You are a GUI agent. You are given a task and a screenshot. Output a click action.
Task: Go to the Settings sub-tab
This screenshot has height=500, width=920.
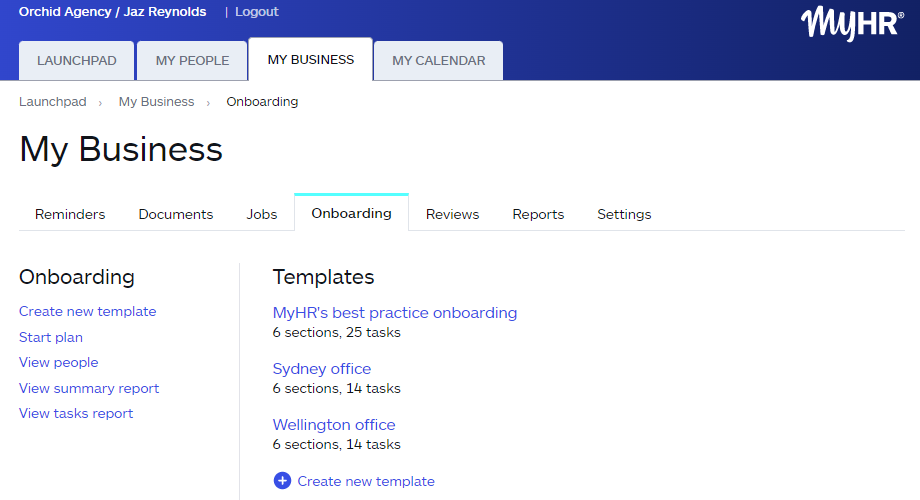tap(624, 214)
